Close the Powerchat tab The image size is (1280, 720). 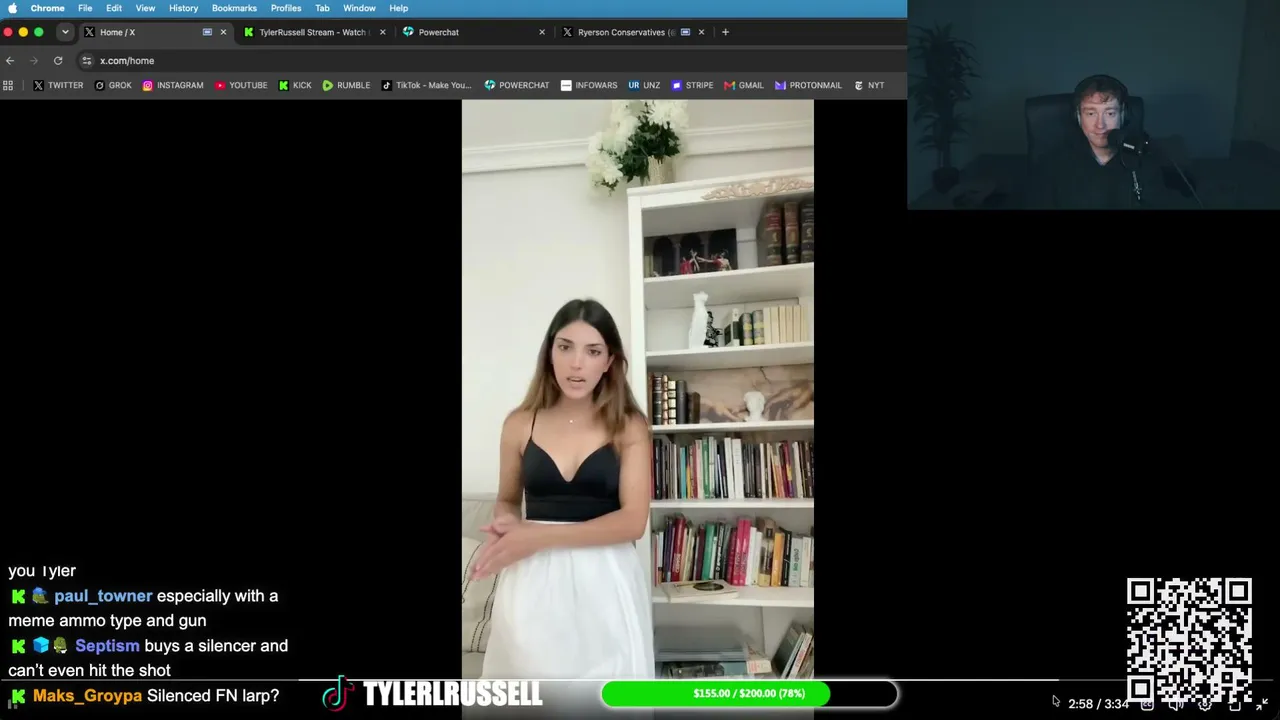pyautogui.click(x=542, y=32)
